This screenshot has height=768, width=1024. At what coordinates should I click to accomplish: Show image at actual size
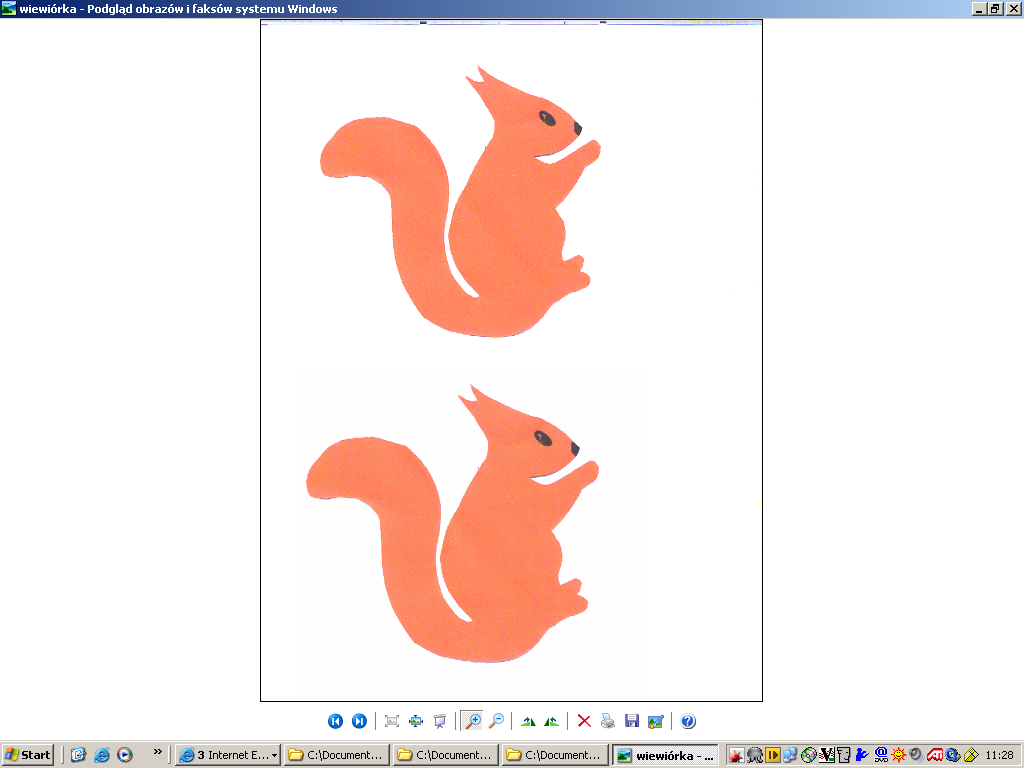click(416, 721)
